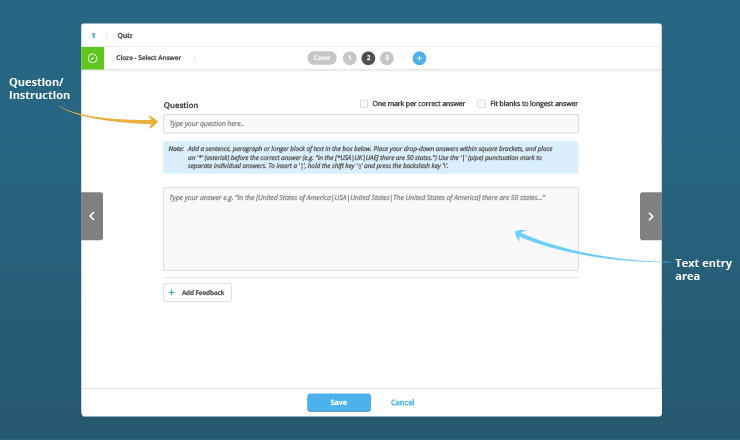Switch to the Cover page
This screenshot has width=740, height=440.
322,58
